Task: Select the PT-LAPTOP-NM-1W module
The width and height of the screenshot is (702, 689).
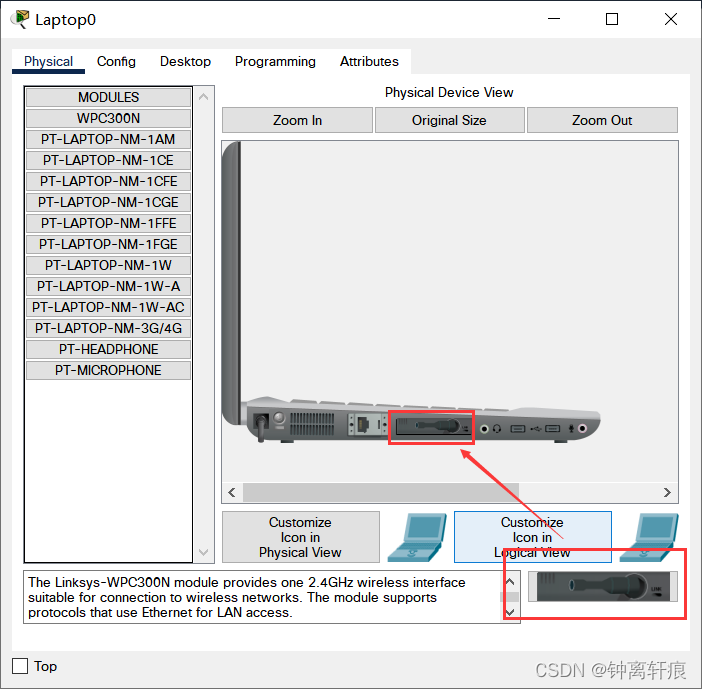Action: pyautogui.click(x=108, y=265)
